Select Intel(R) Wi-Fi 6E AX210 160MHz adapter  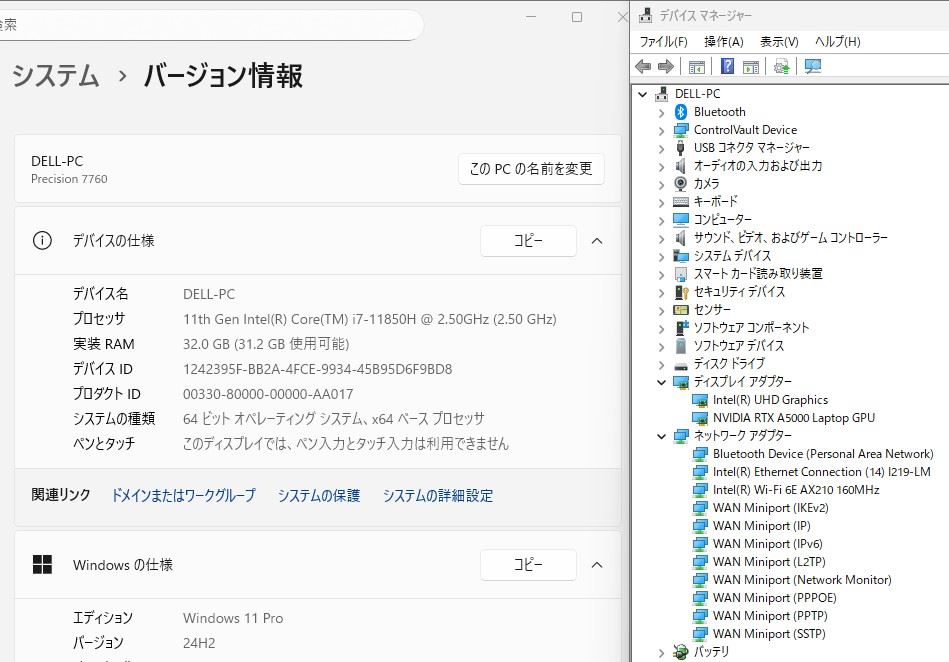click(x=795, y=490)
